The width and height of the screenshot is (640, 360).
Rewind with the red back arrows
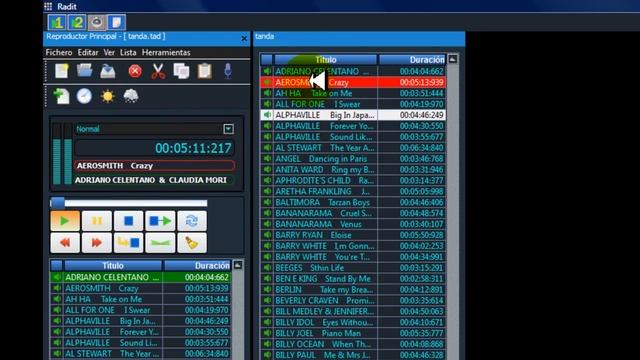pos(65,243)
